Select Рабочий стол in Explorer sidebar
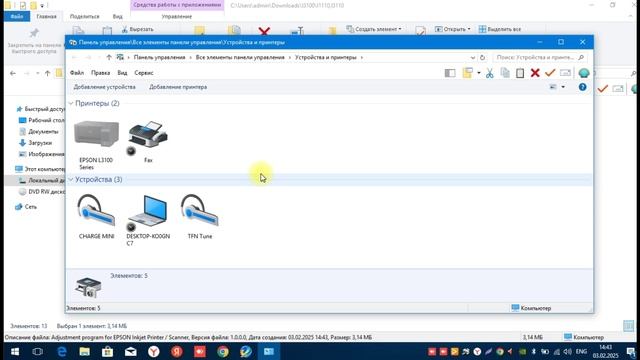 pos(42,120)
